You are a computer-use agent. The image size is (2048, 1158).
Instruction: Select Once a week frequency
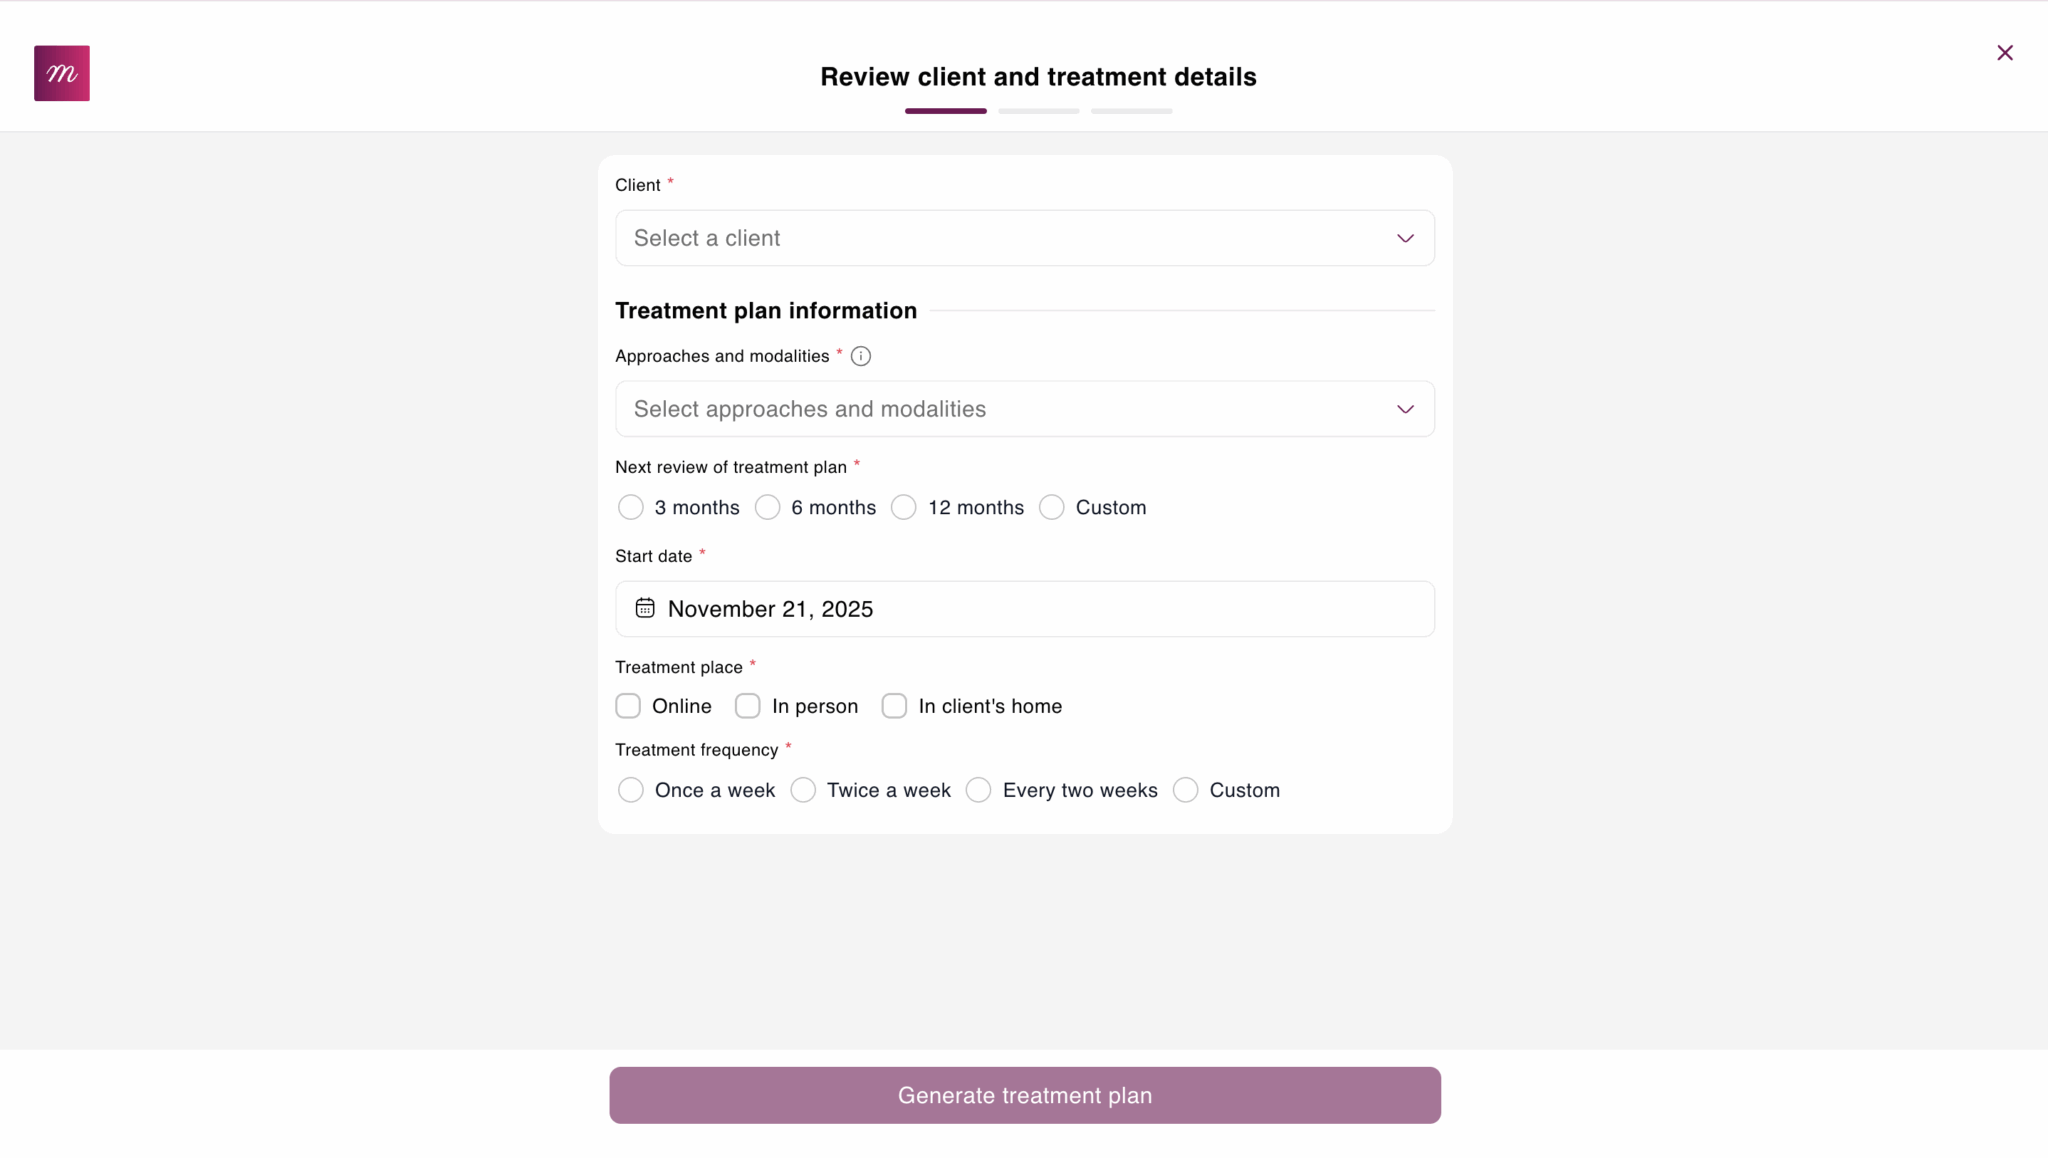(x=631, y=790)
